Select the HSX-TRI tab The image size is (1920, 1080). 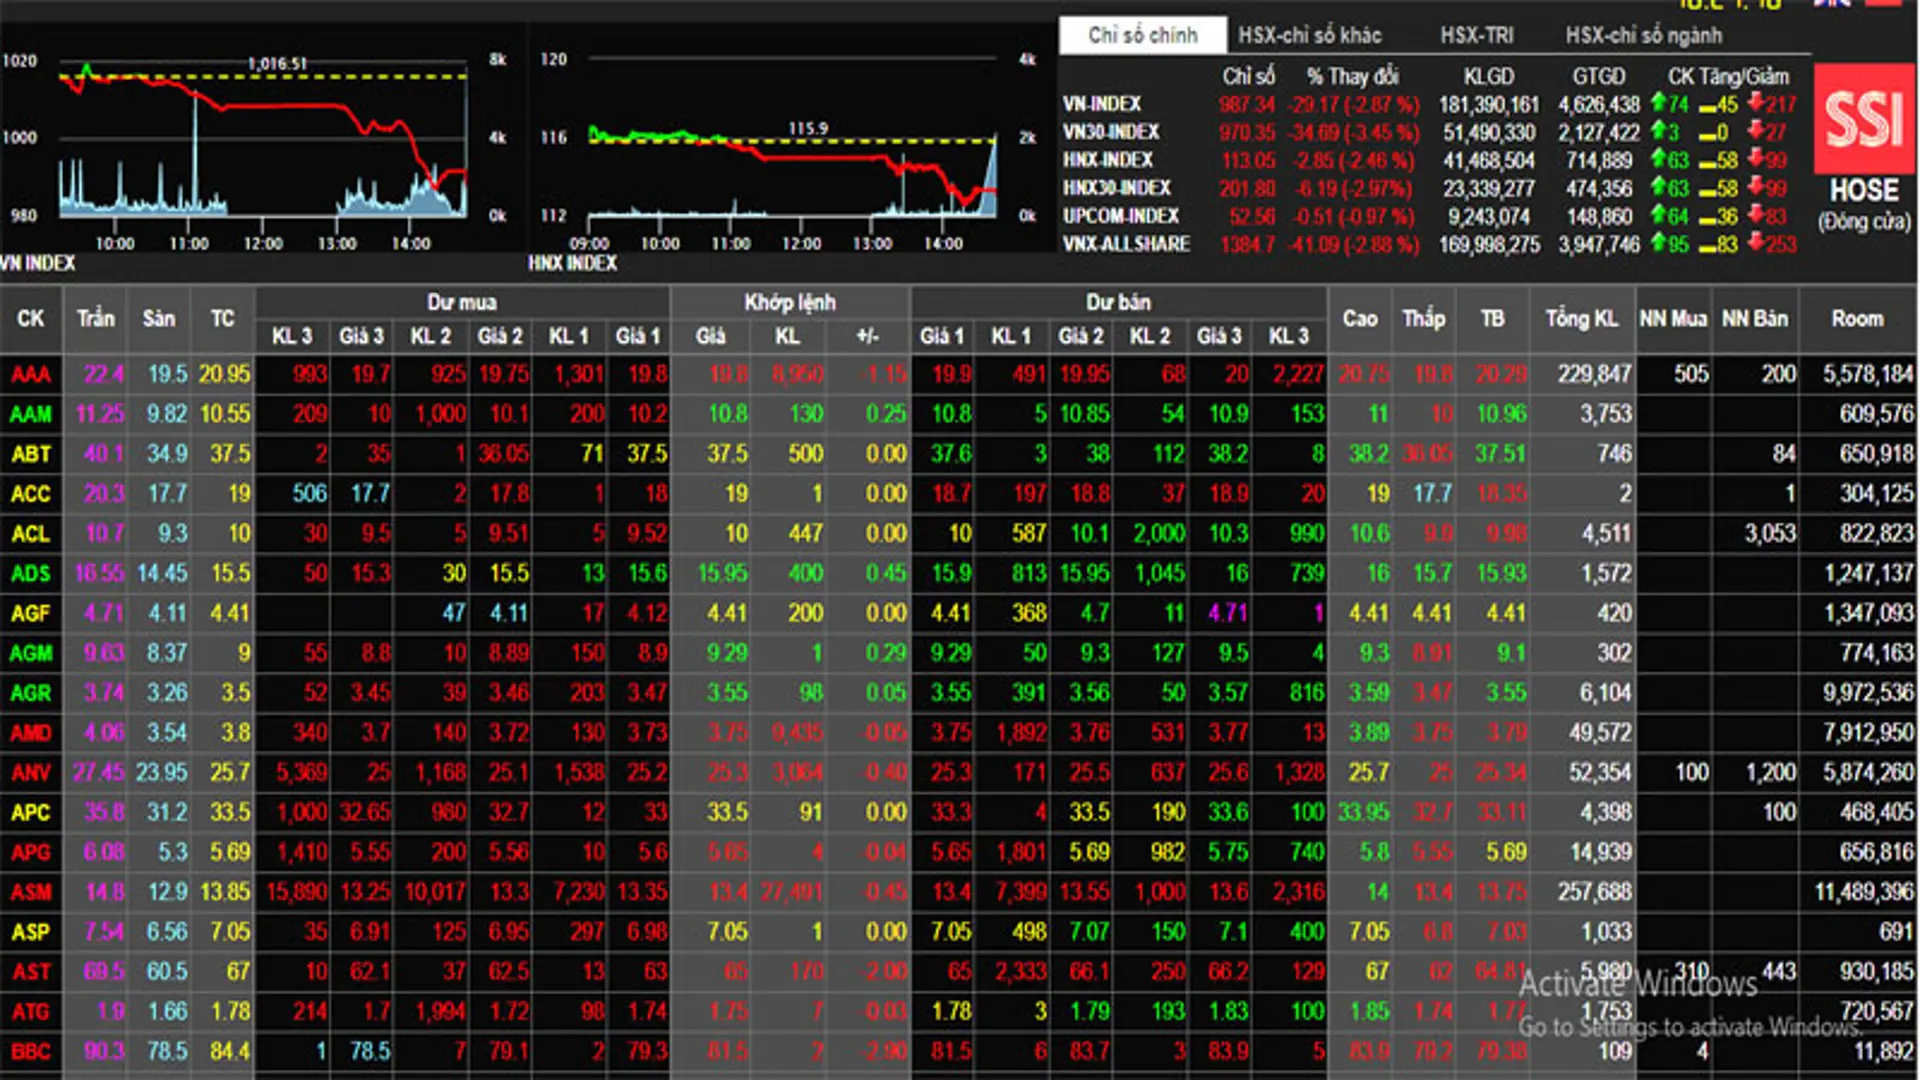tap(1477, 35)
